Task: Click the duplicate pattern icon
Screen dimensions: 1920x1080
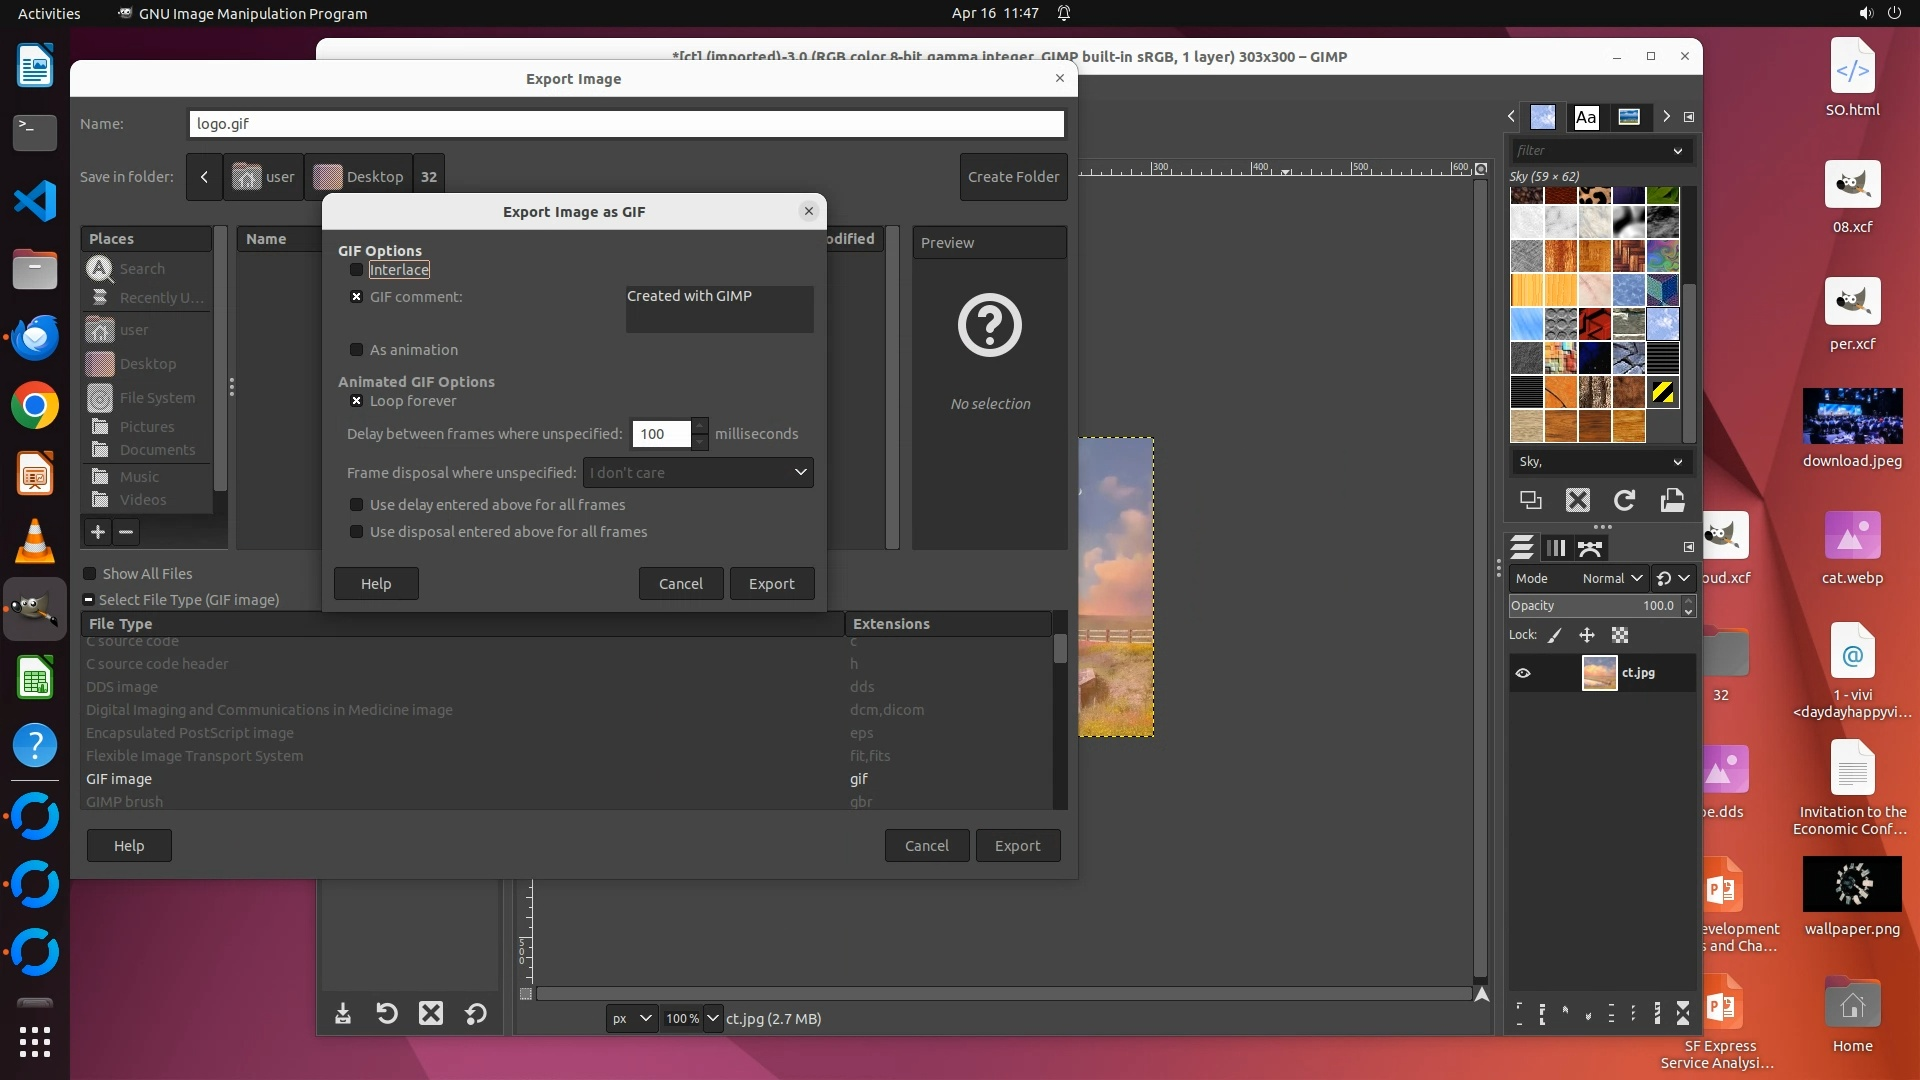Action: coord(1531,500)
